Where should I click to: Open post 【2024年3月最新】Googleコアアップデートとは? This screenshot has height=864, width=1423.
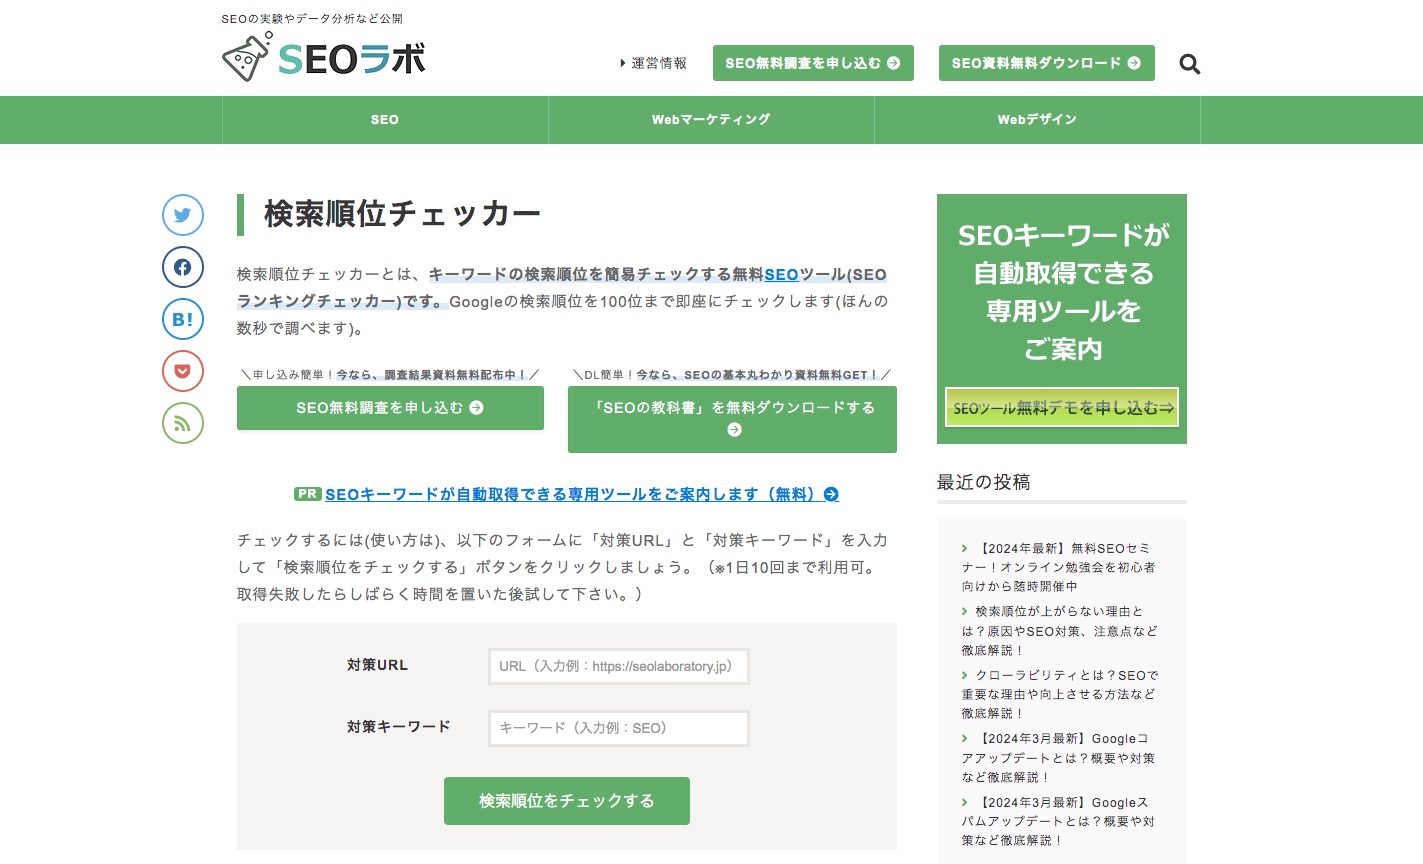(1058, 758)
